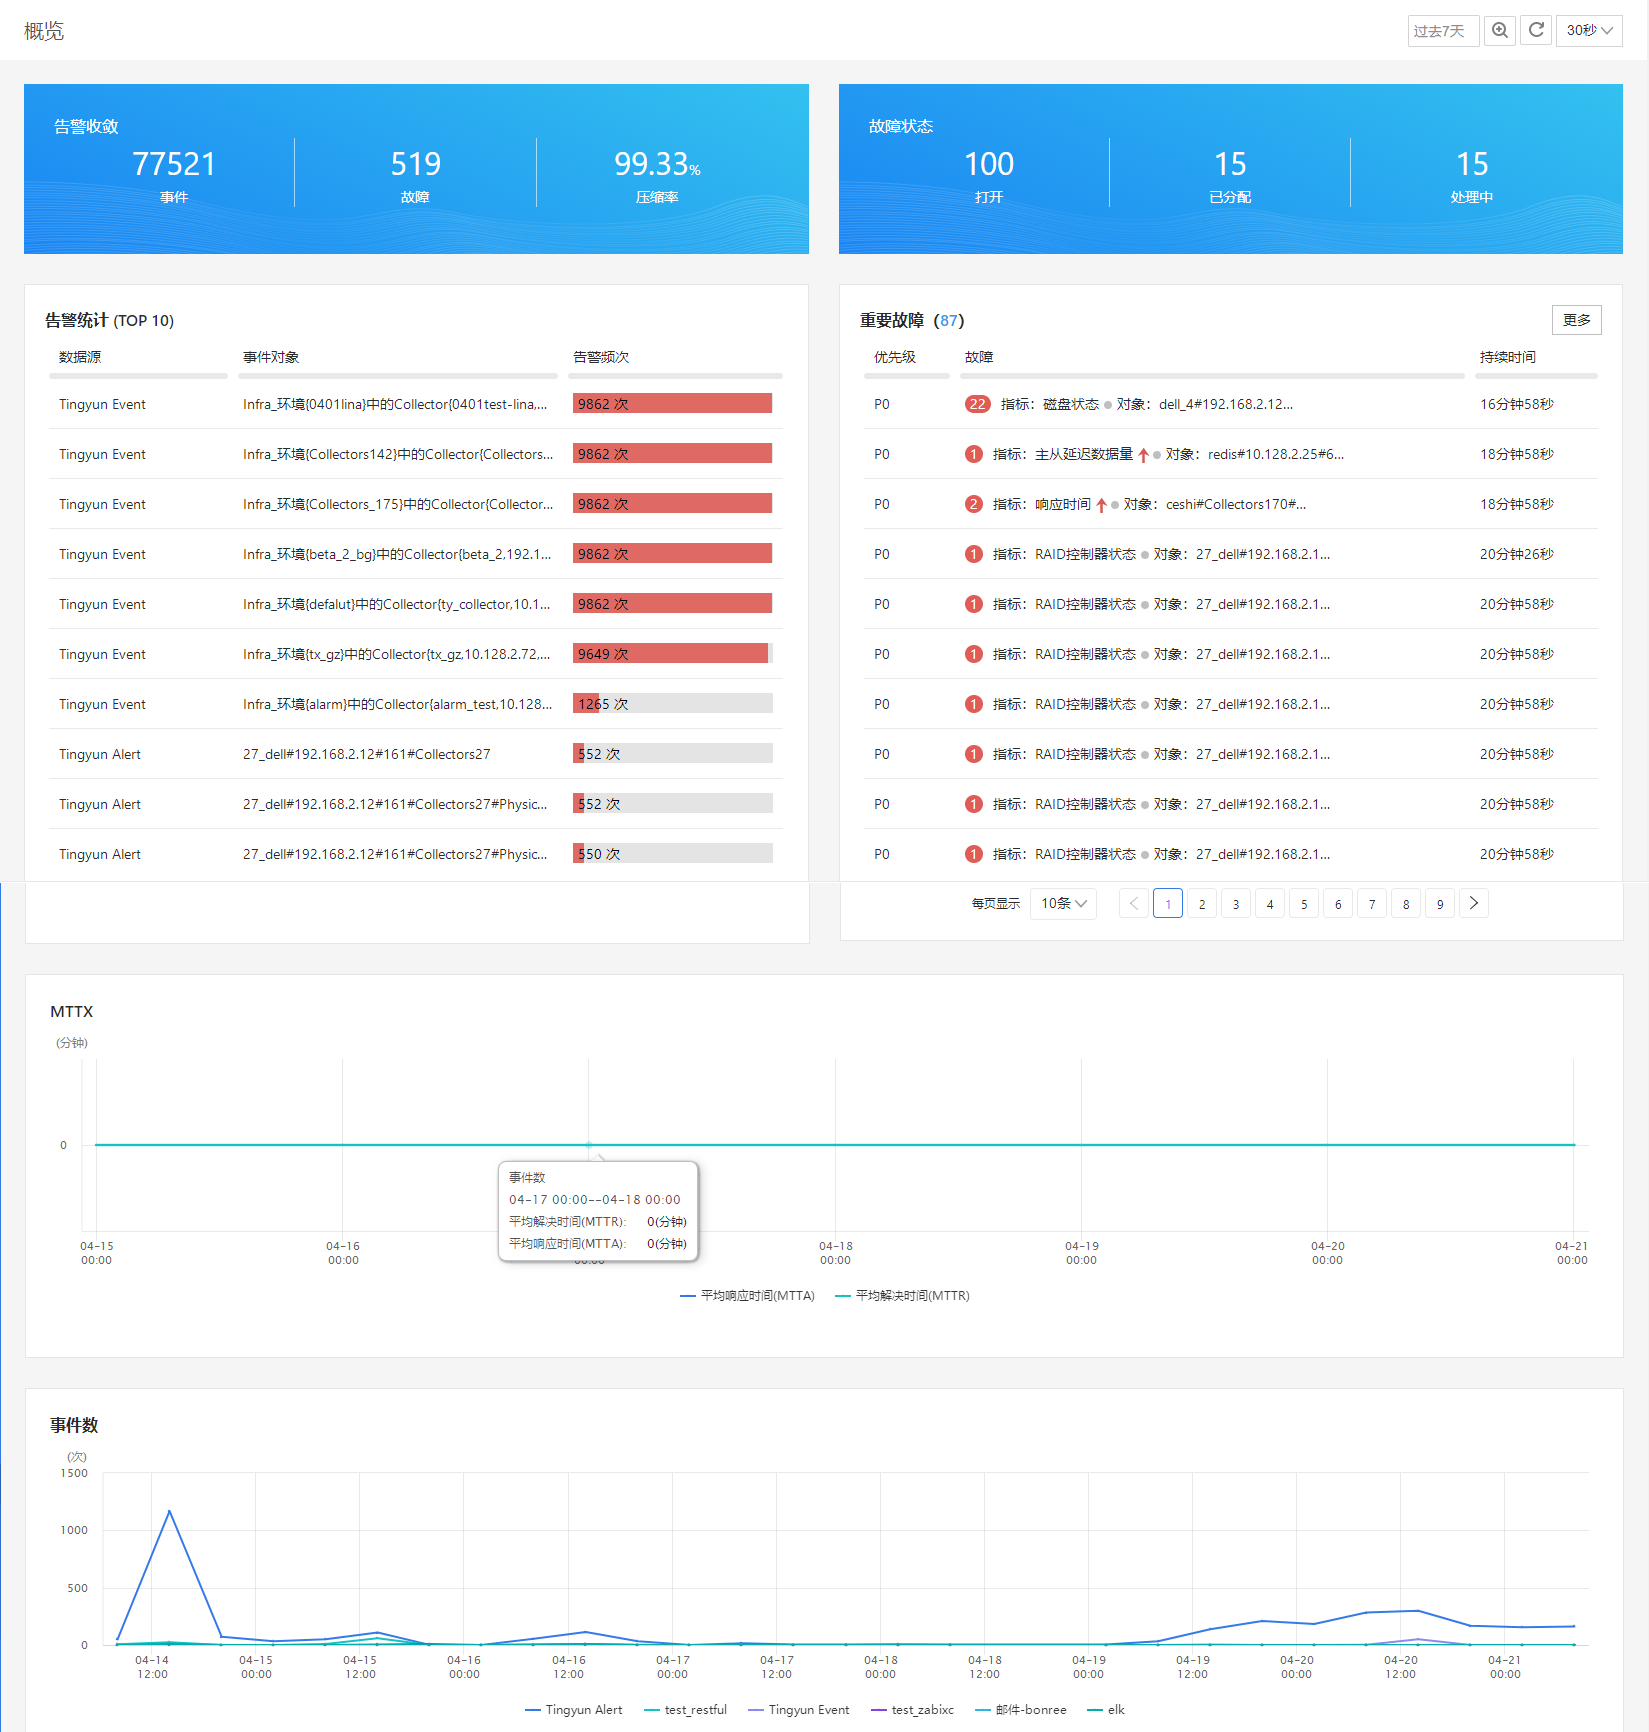
Task: Toggle Tingyun Alert legend in 事件数 chart
Action: (x=573, y=1710)
